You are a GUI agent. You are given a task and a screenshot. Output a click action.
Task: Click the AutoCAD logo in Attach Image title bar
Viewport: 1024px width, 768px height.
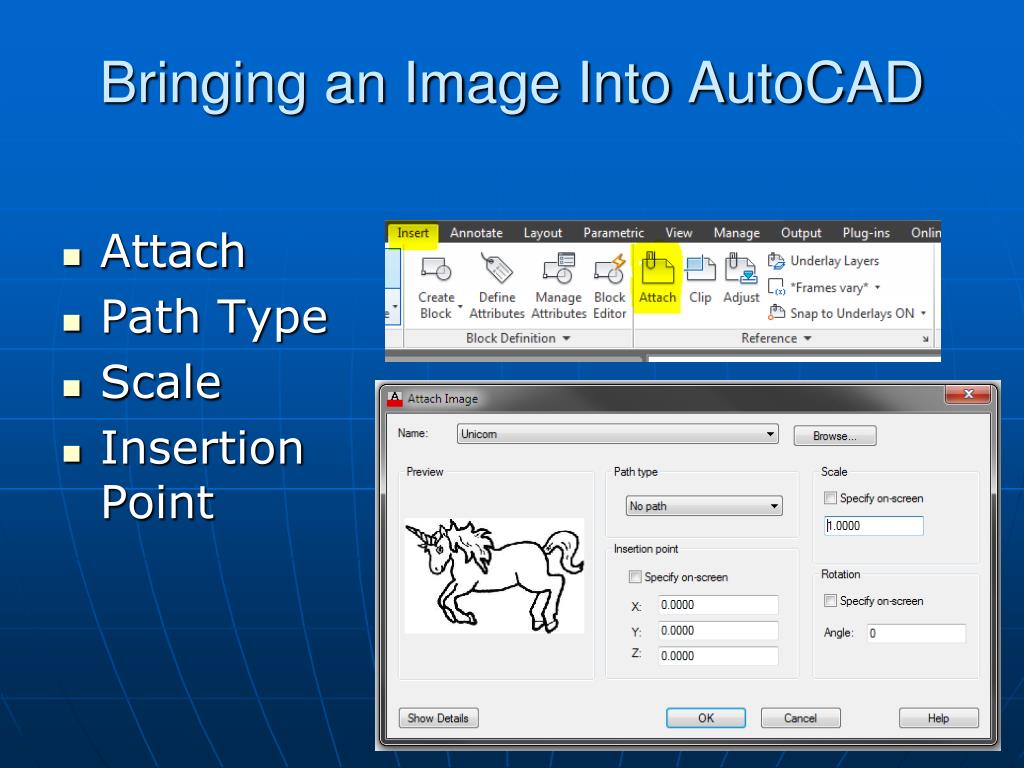394,398
